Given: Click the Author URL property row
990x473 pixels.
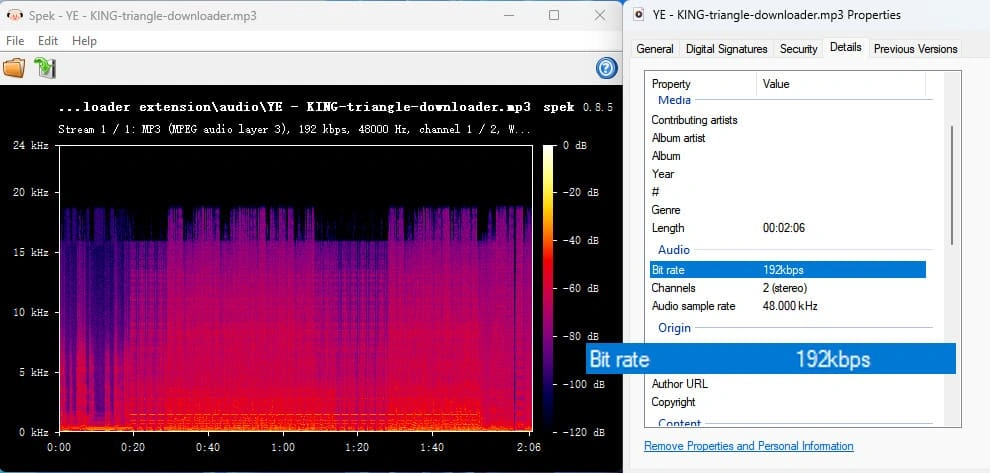Looking at the screenshot, I should click(x=788, y=384).
